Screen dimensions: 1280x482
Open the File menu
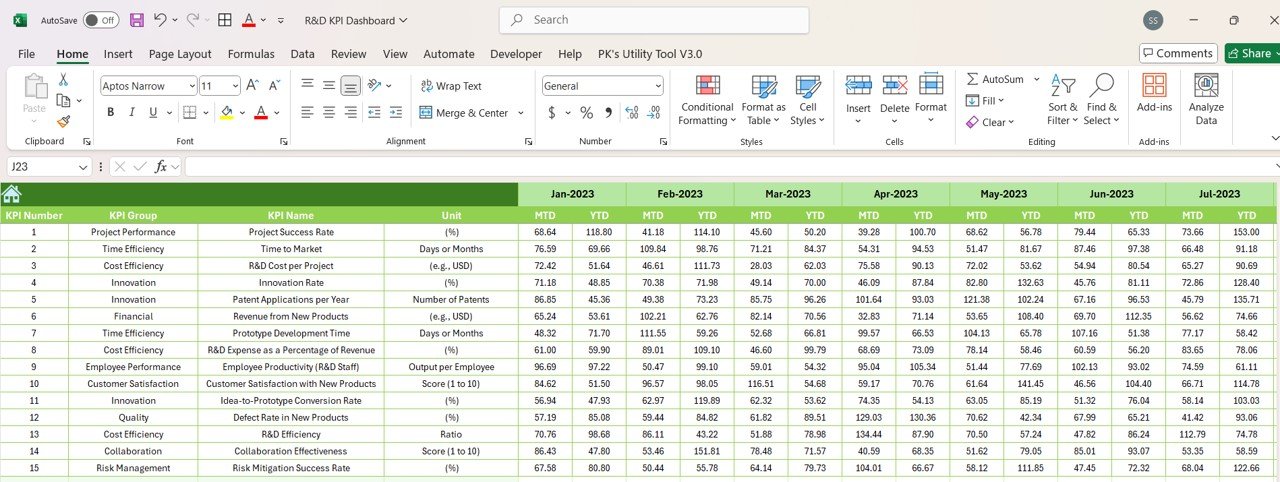[26, 54]
